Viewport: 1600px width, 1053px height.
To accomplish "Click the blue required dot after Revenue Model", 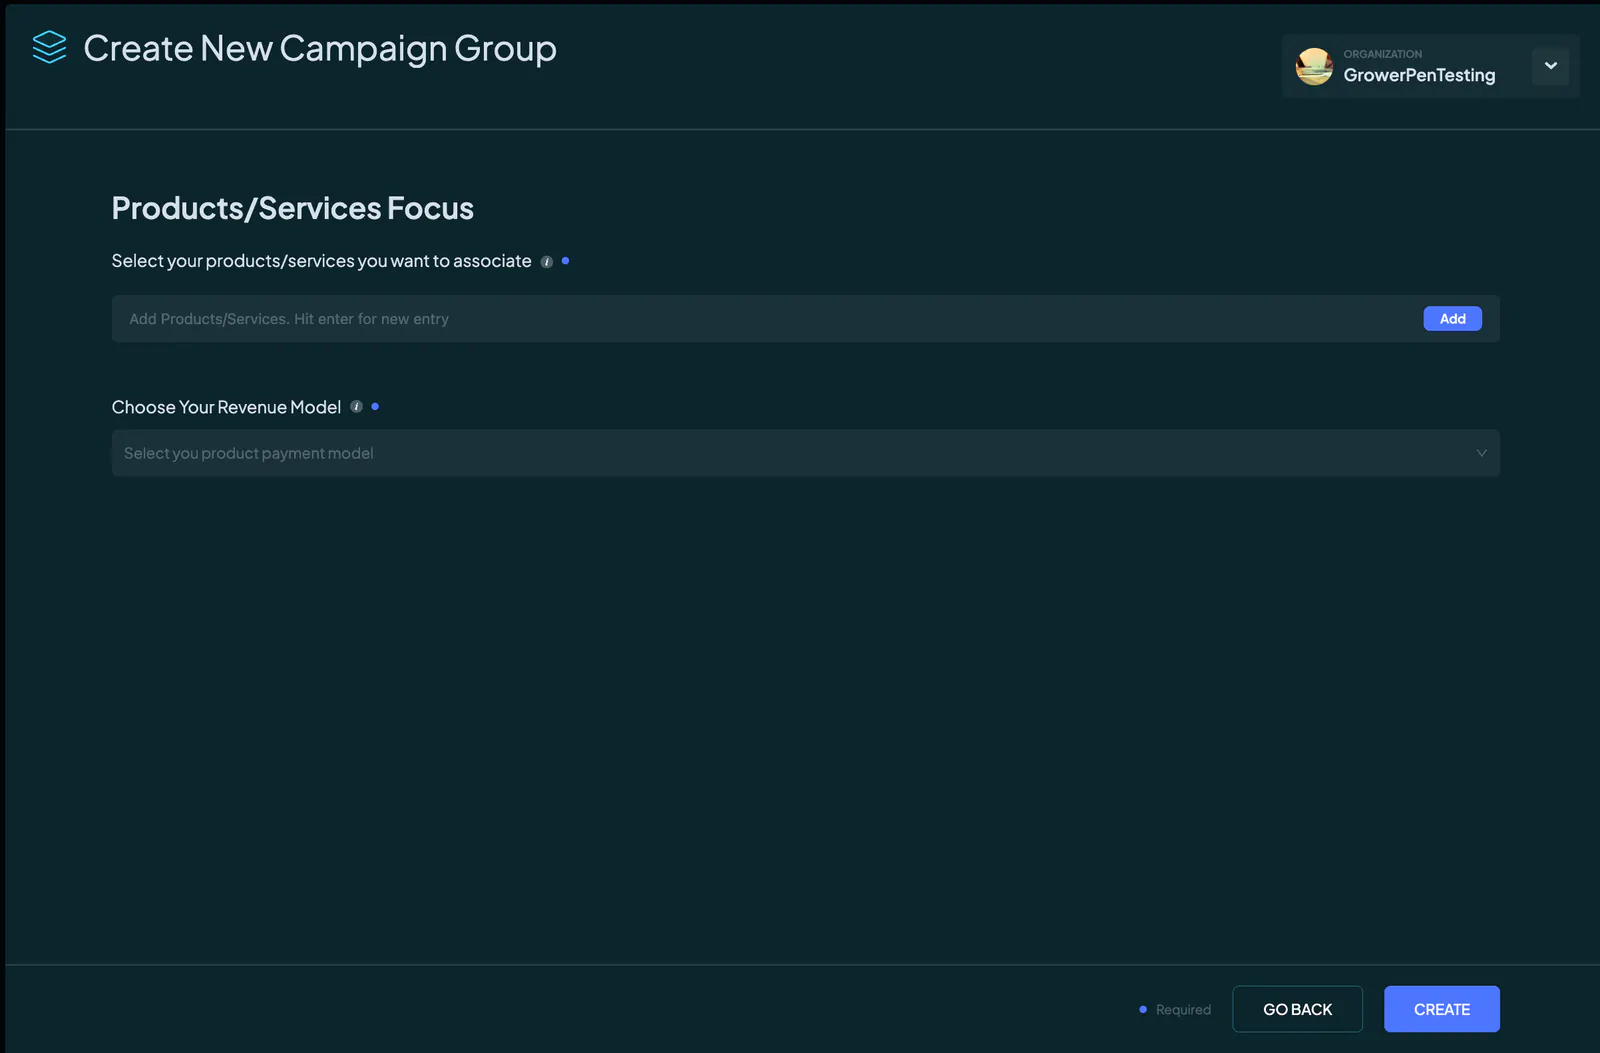I will tap(375, 407).
